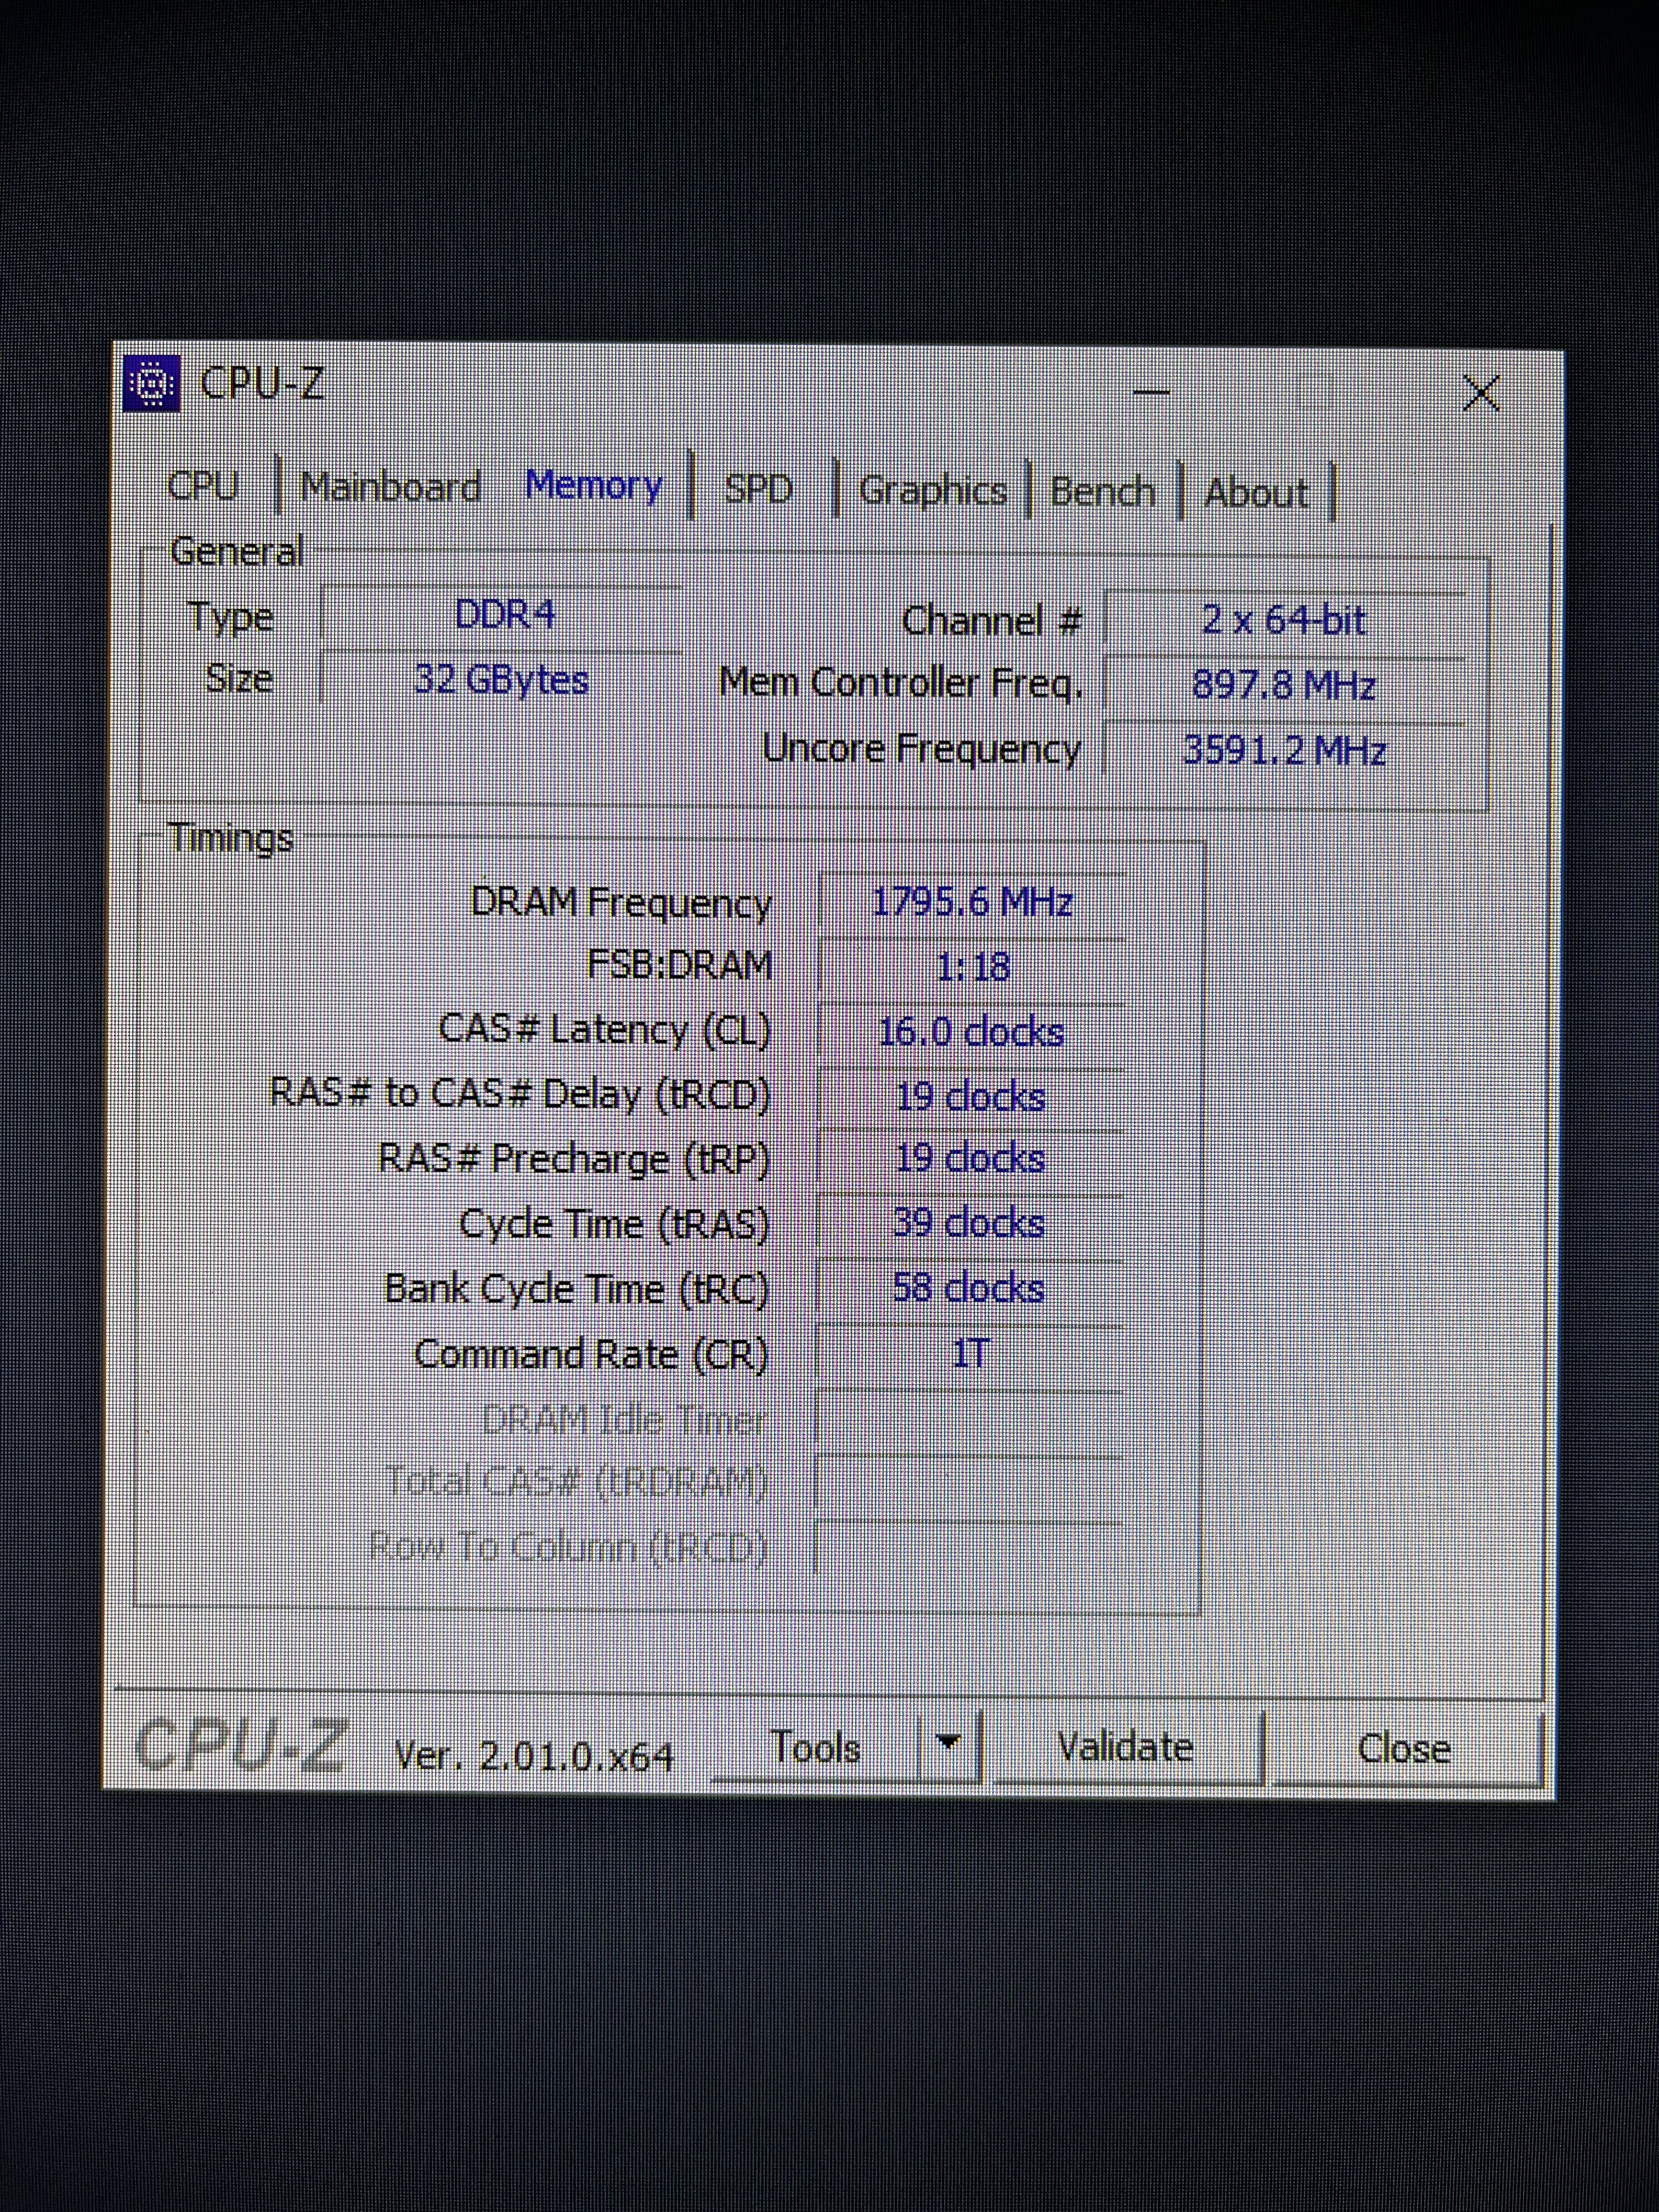Switch to the Graphics tab
This screenshot has width=1659, height=2212.
[x=932, y=491]
